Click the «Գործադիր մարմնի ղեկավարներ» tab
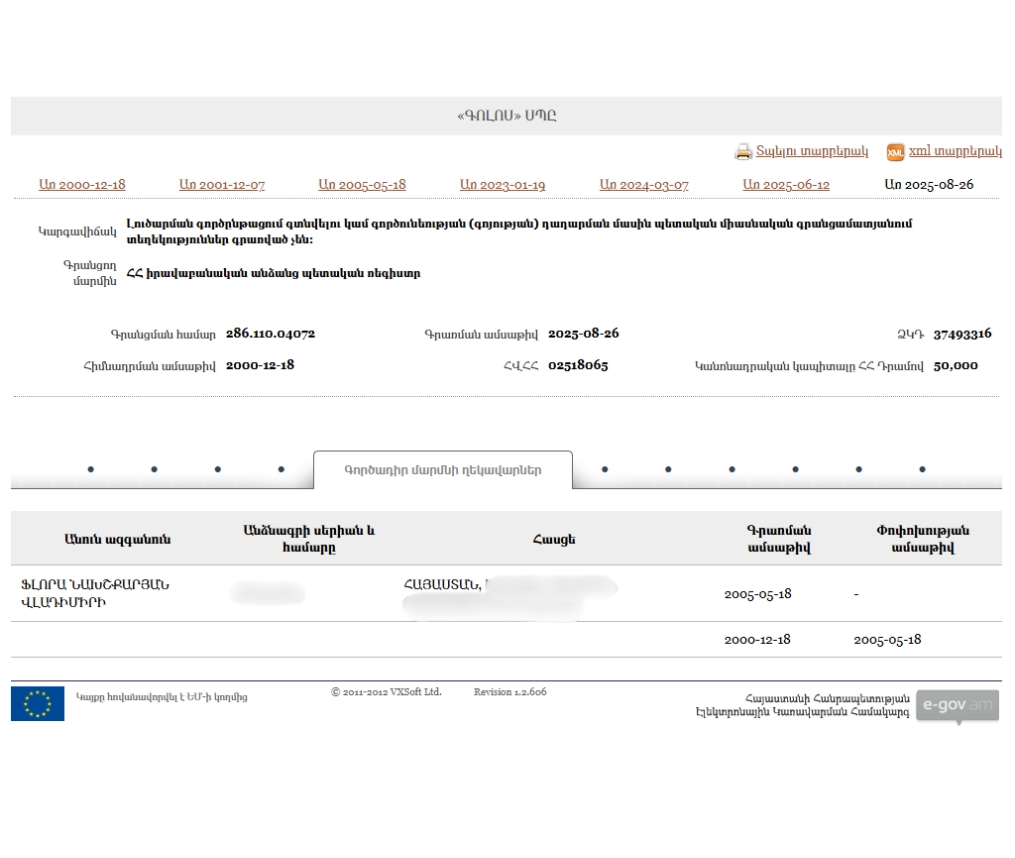The width and height of the screenshot is (1015, 858). point(442,470)
